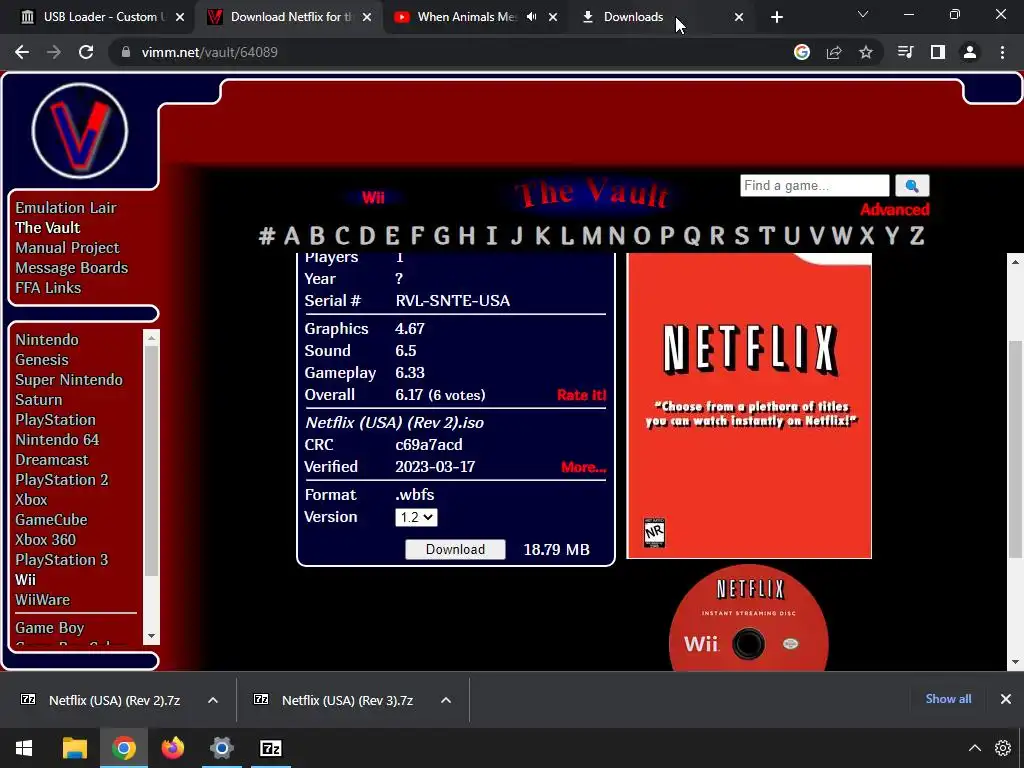
Task: Close the Downloads tab
Action: tap(739, 17)
